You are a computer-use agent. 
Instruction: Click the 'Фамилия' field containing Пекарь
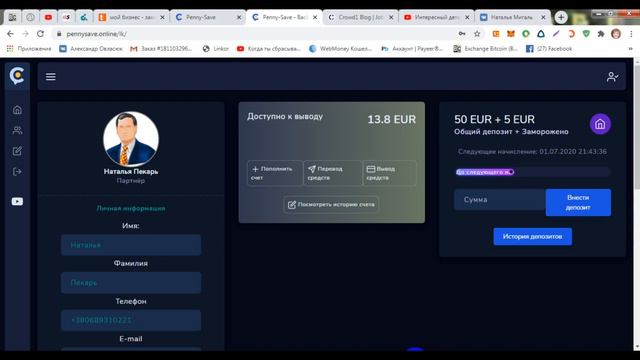(x=131, y=282)
